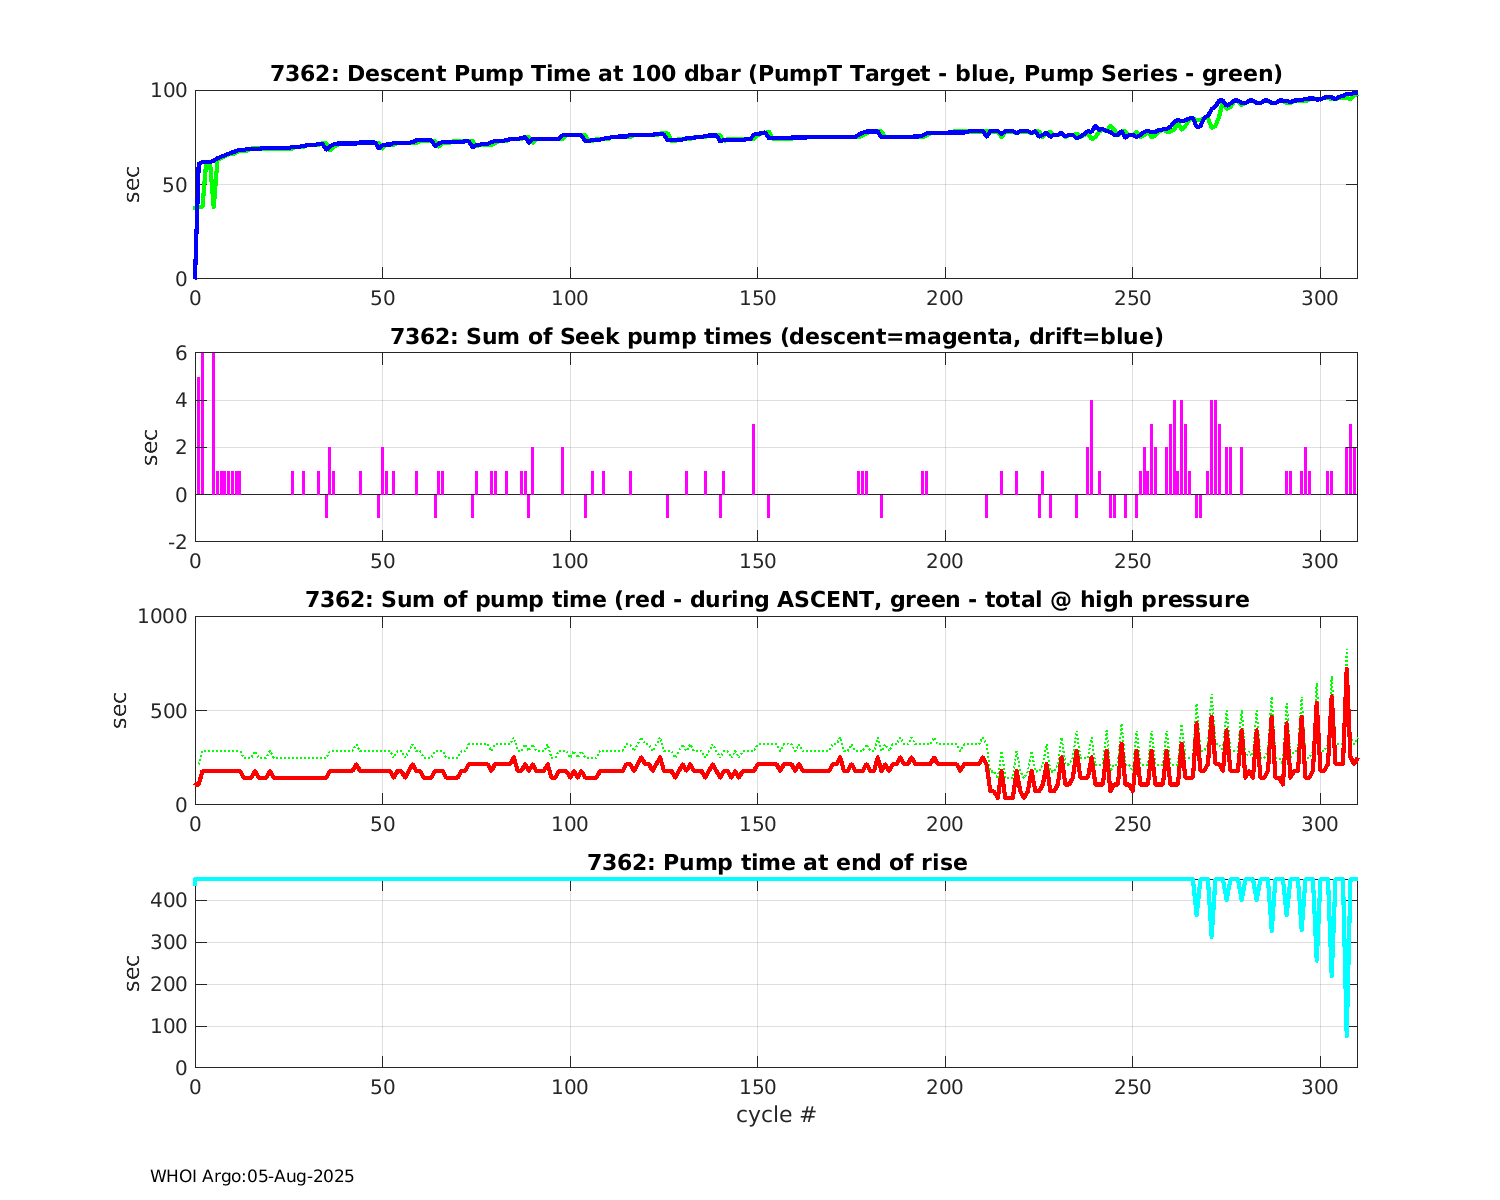Click the Sum of Seek pump times title
Viewport: 1500px width, 1200px height.
(x=776, y=337)
